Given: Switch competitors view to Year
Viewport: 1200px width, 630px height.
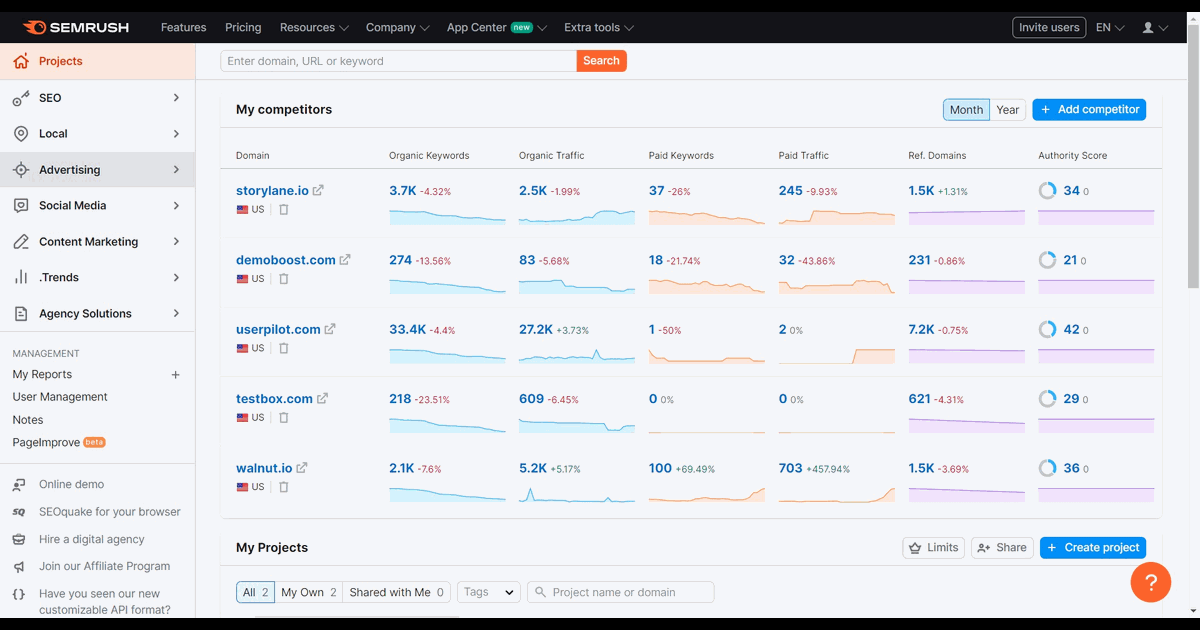Looking at the screenshot, I should click(x=1008, y=110).
